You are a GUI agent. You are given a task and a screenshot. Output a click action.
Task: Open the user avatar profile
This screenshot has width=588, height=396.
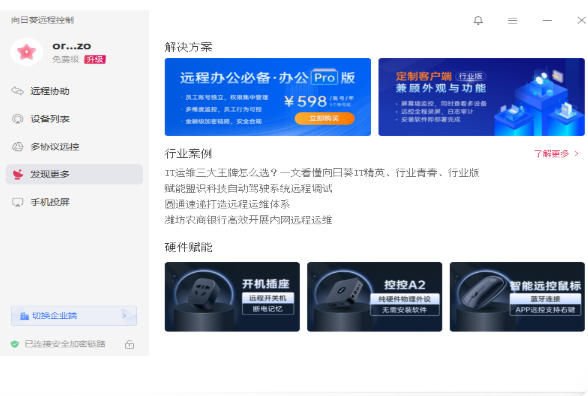tap(26, 52)
